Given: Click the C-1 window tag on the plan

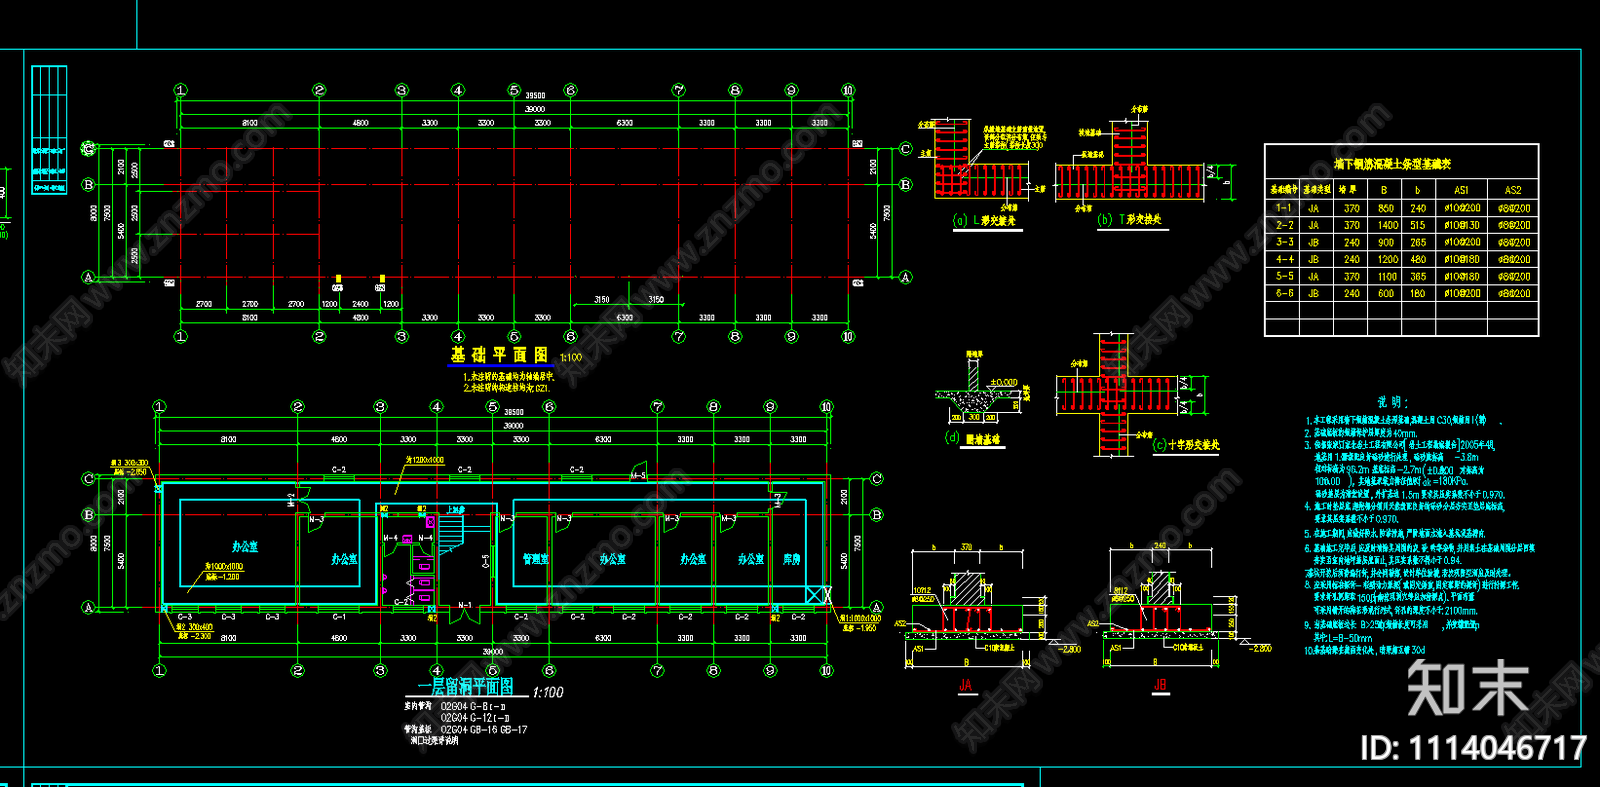Looking at the screenshot, I should click(340, 617).
